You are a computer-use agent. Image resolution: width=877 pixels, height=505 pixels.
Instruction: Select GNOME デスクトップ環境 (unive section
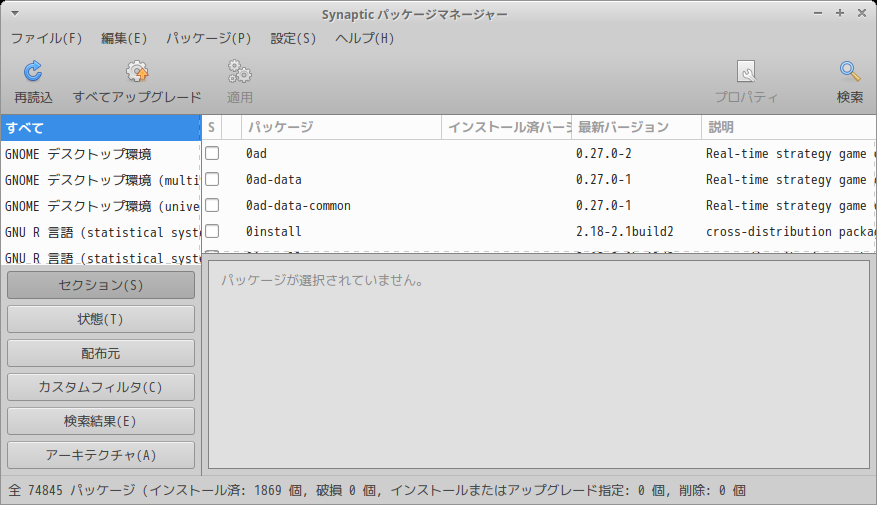pos(101,206)
